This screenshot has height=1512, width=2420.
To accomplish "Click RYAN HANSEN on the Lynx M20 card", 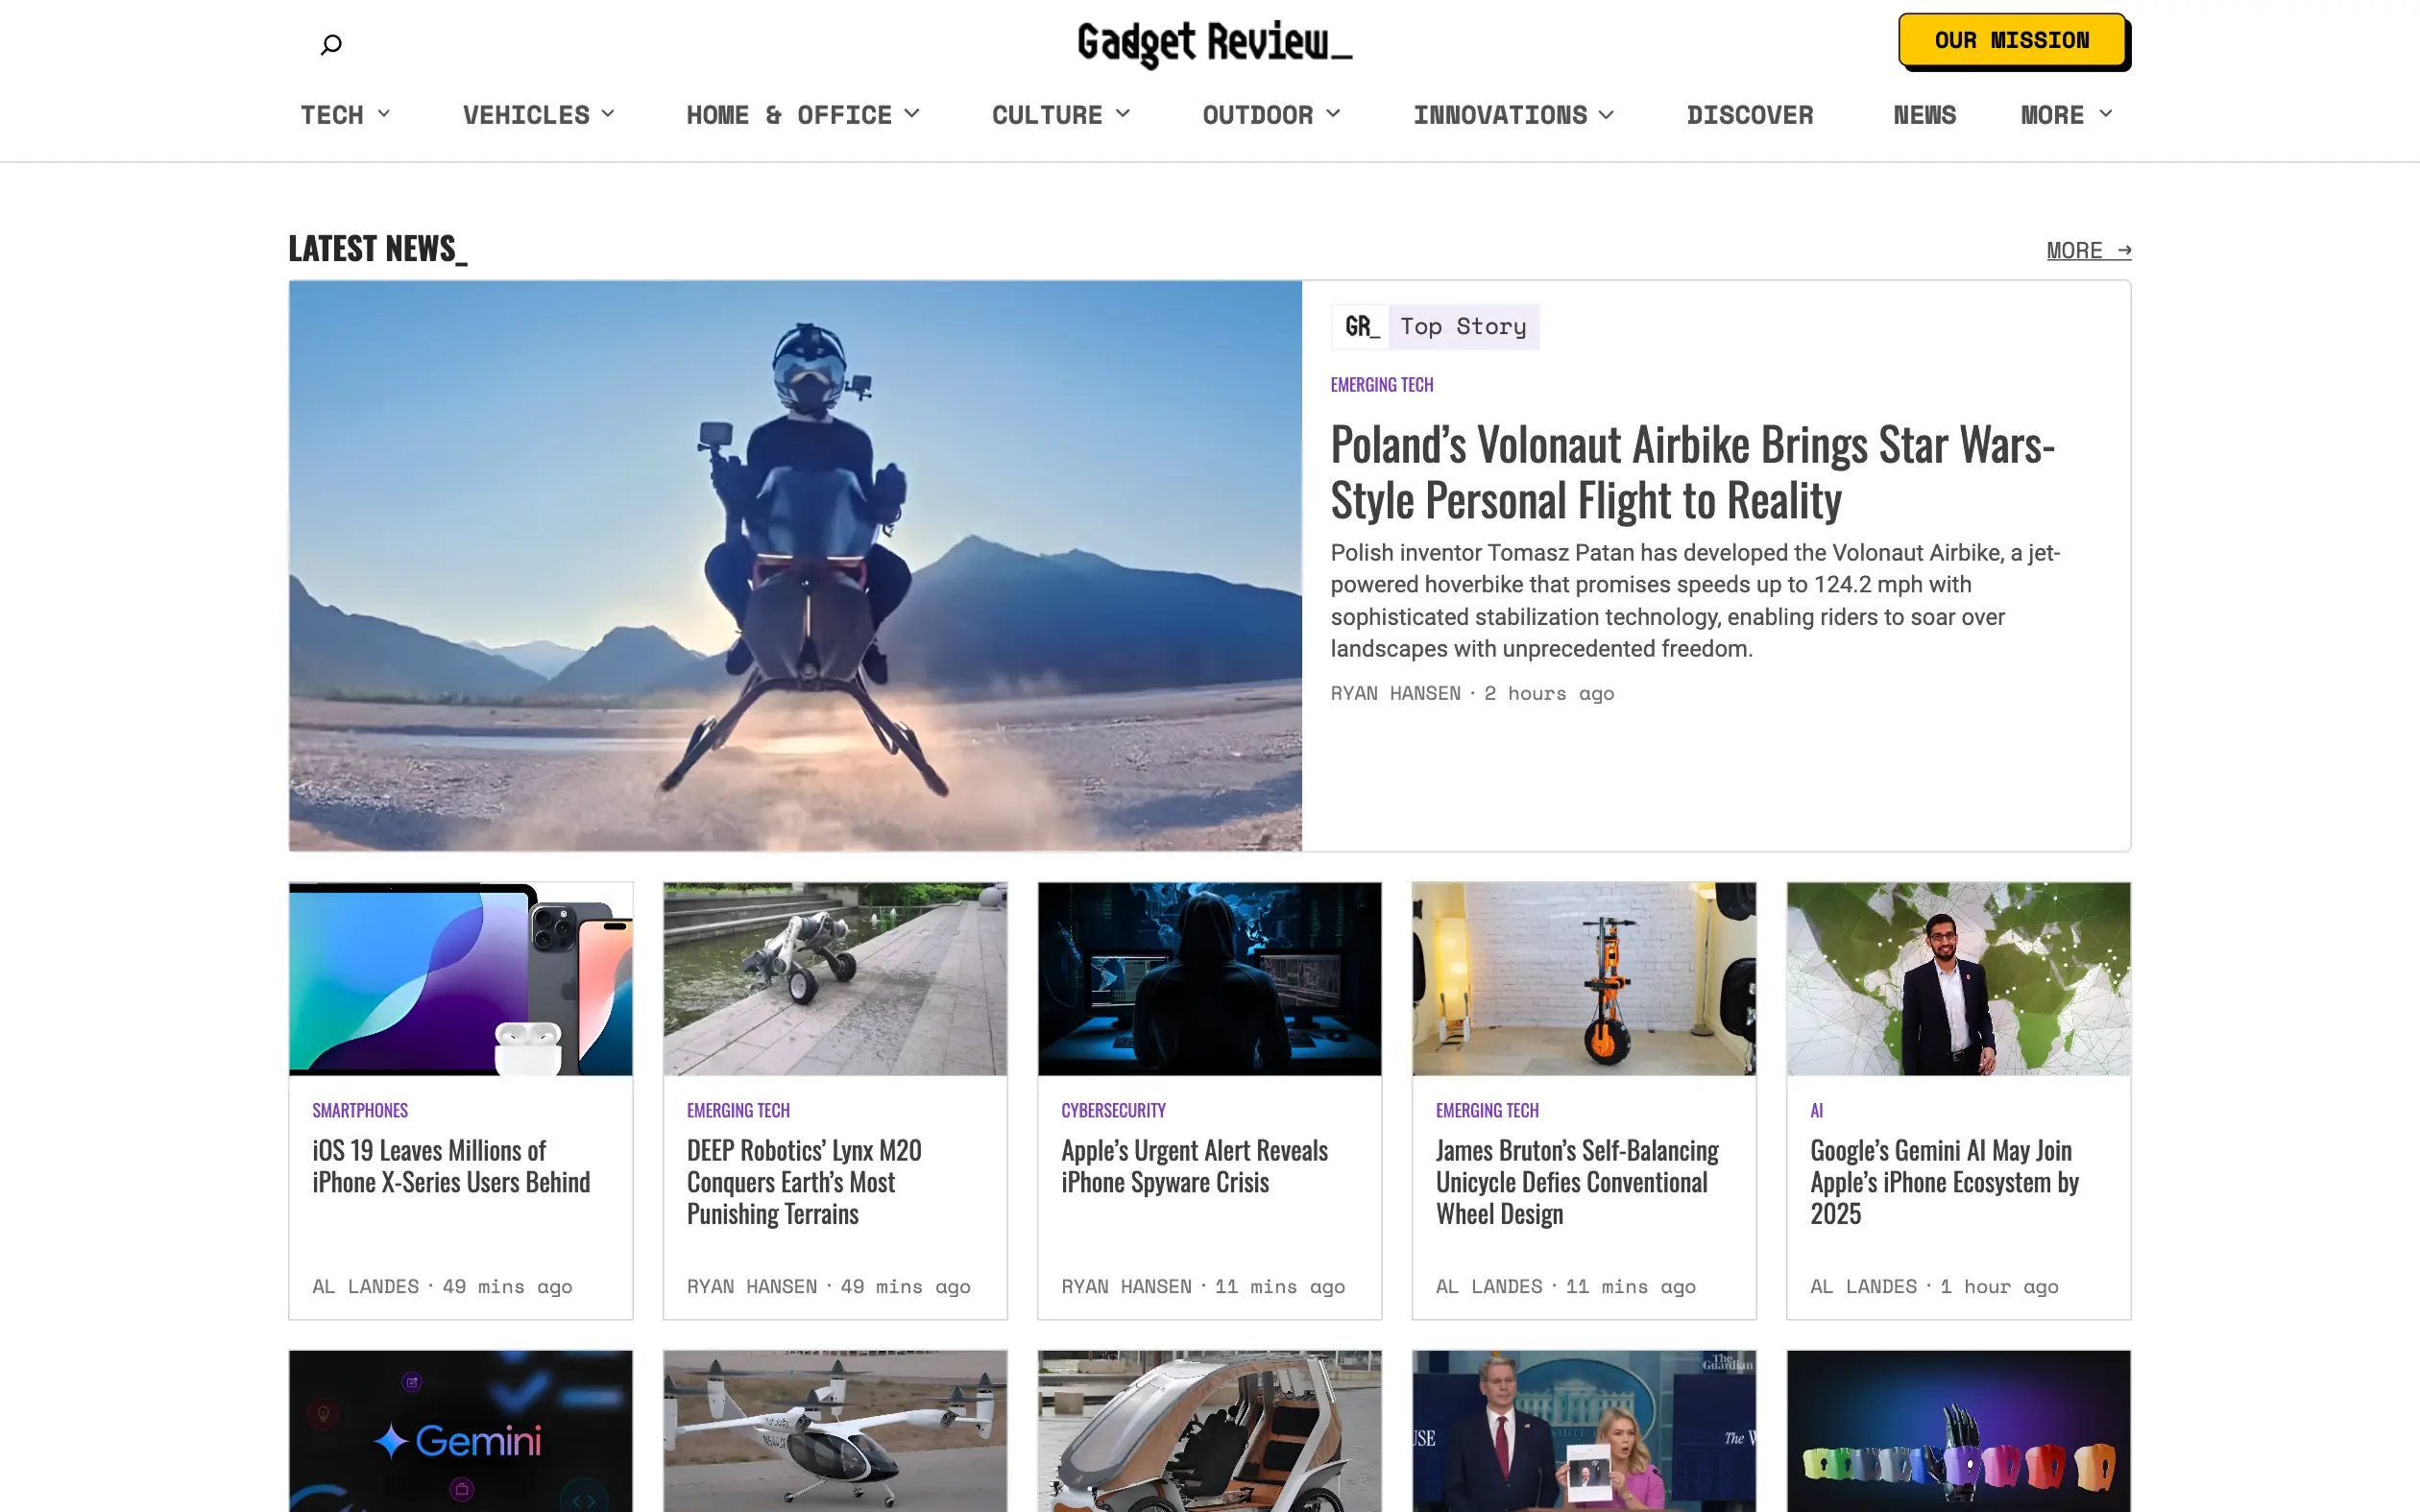I will pos(751,1286).
